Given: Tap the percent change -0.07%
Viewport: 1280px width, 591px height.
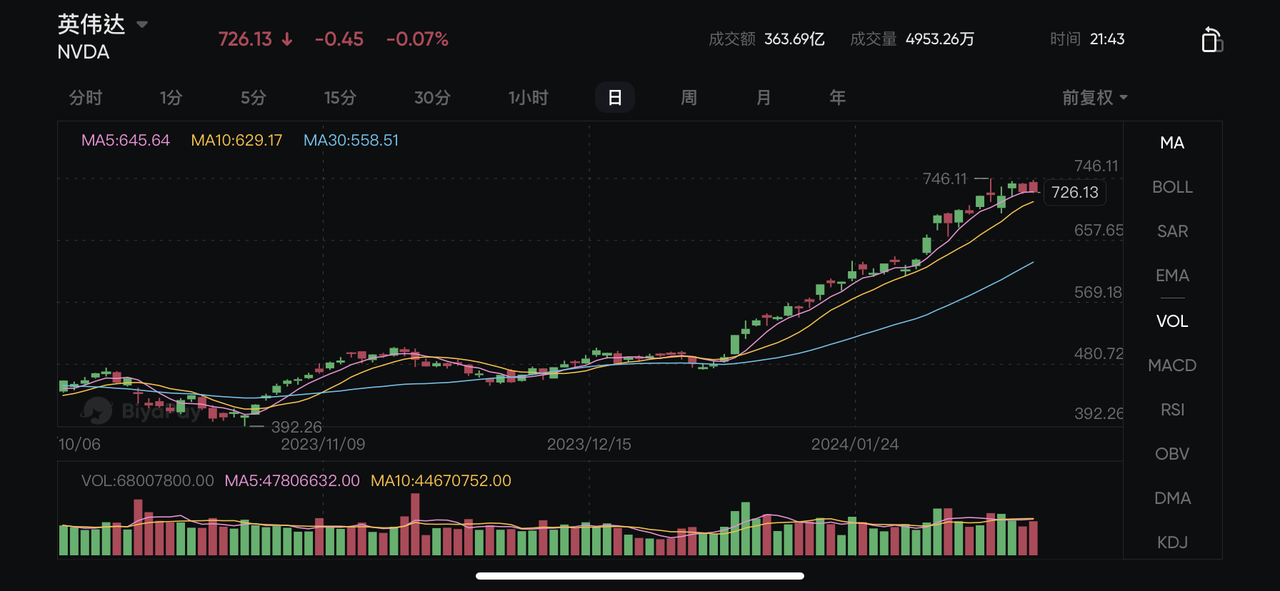Looking at the screenshot, I should (417, 39).
